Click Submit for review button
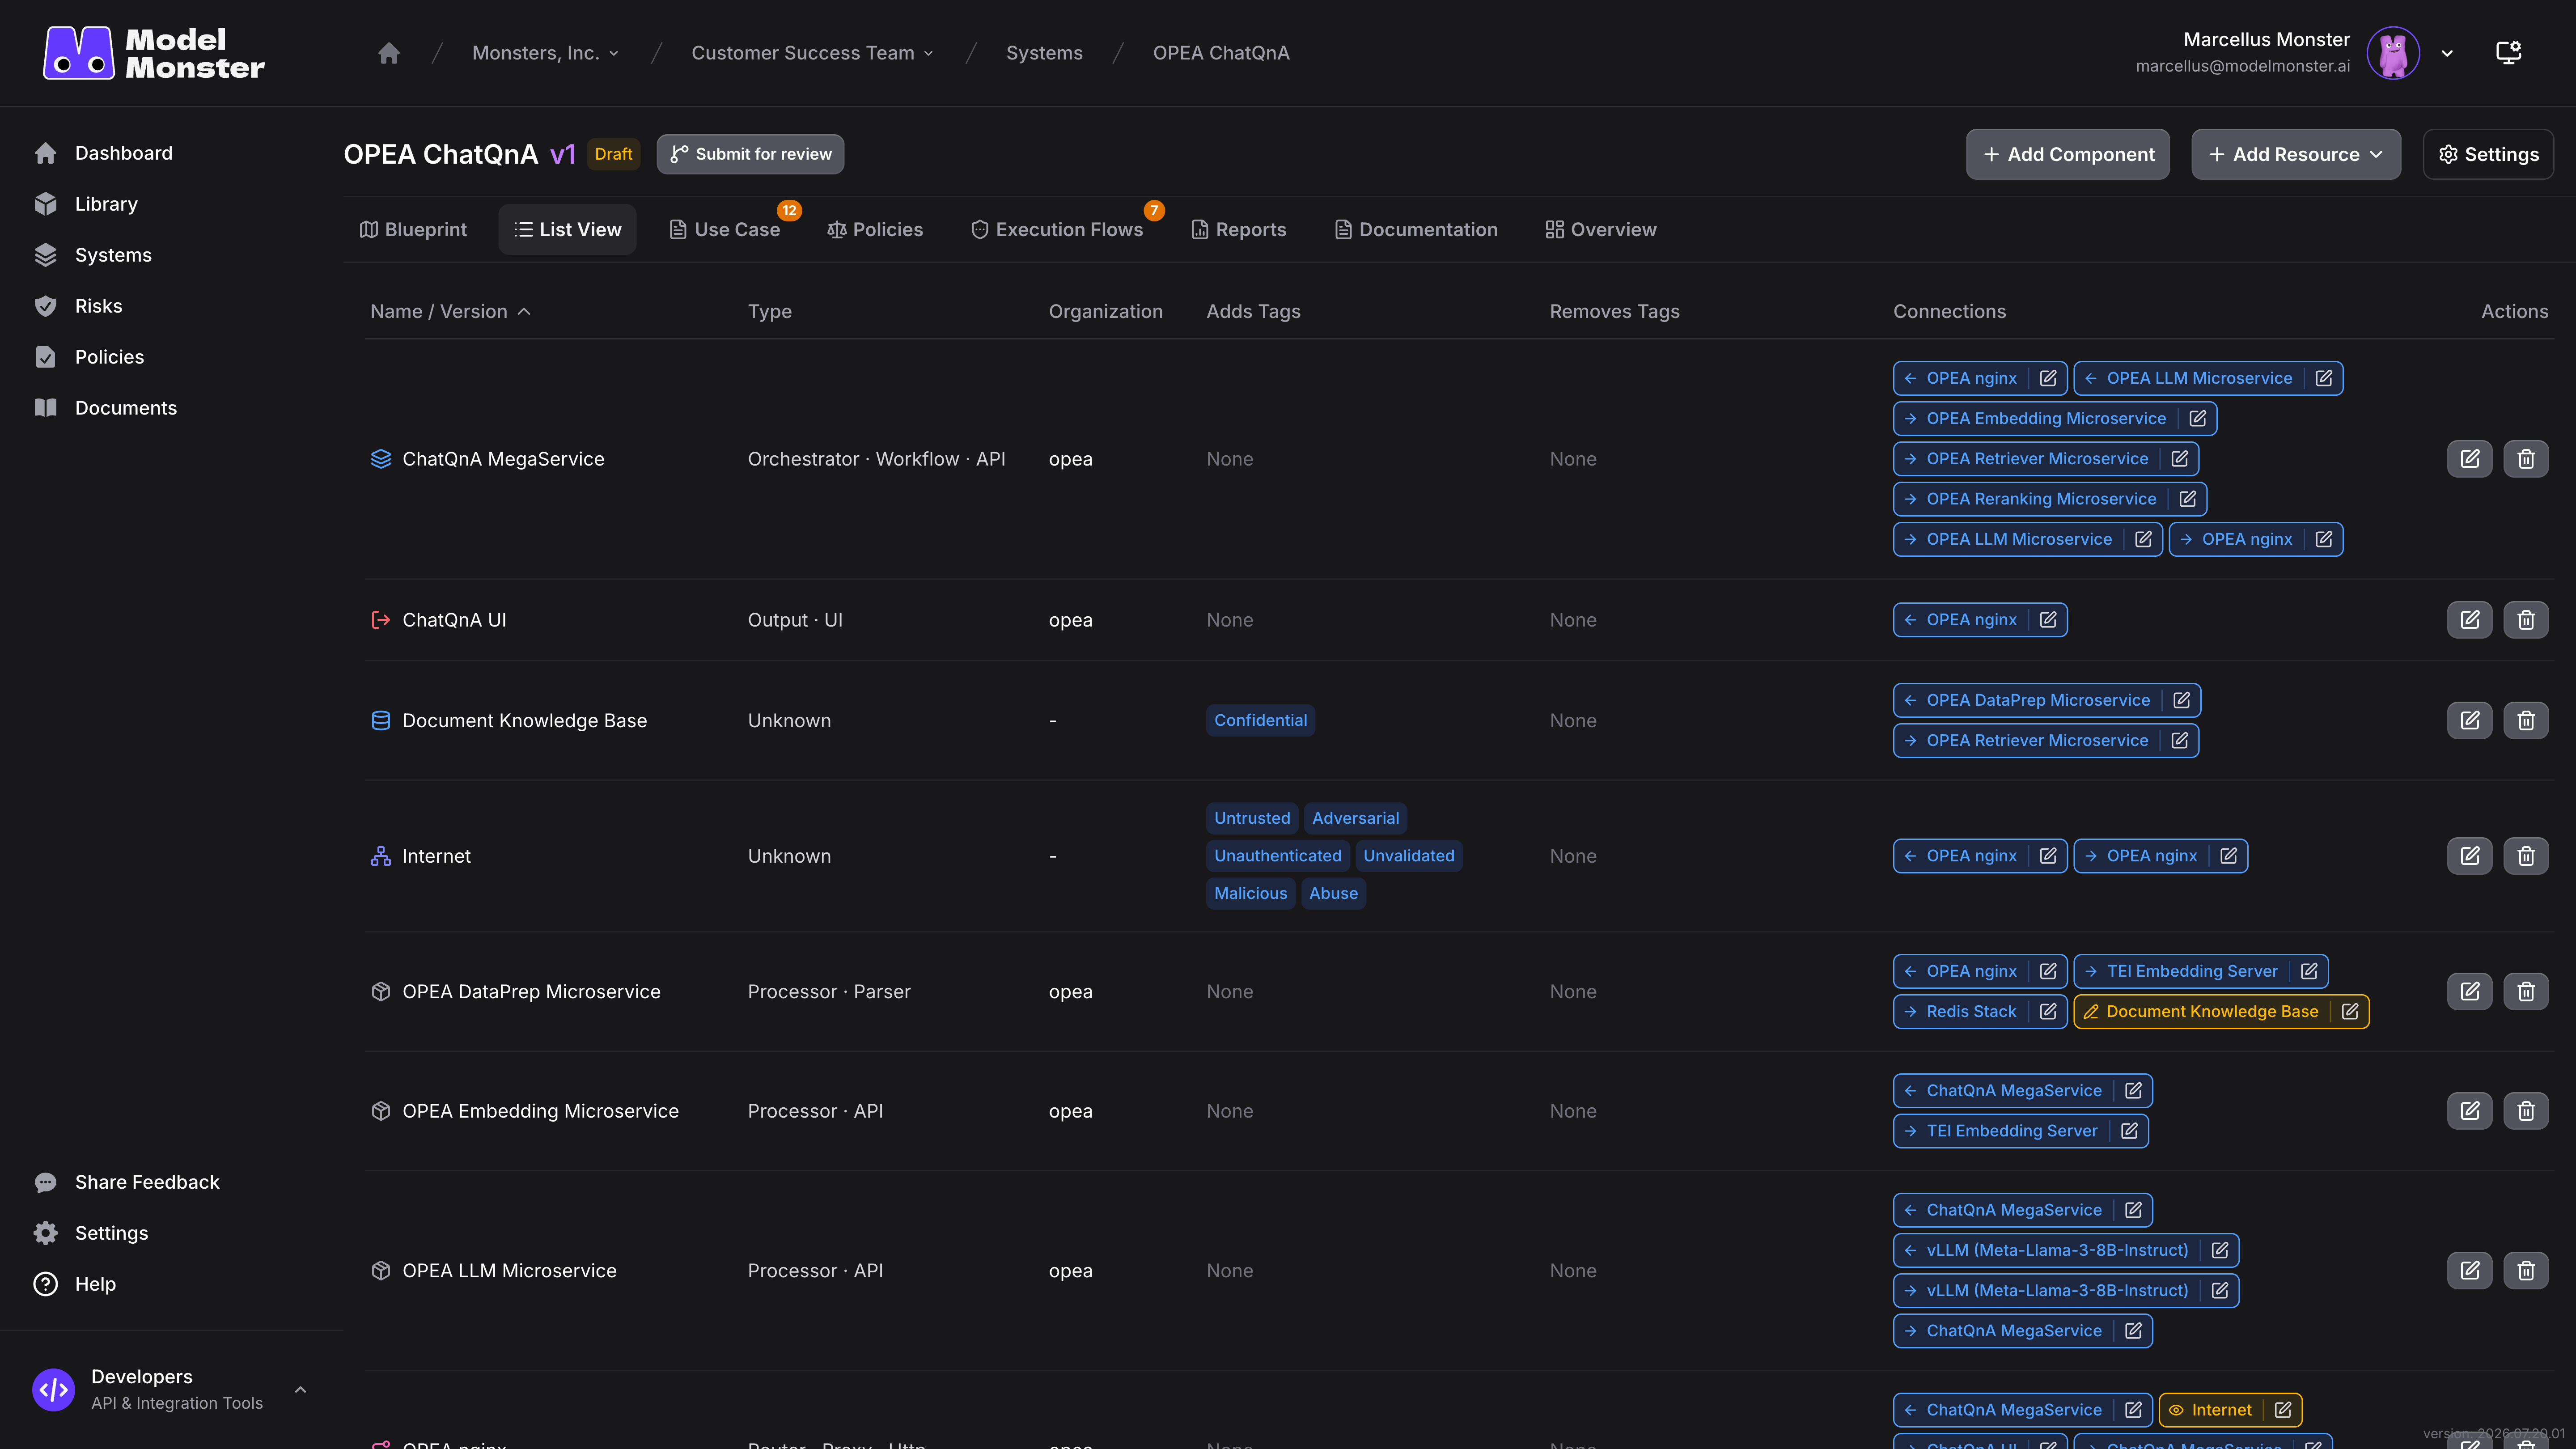Image resolution: width=2576 pixels, height=1449 pixels. click(750, 154)
